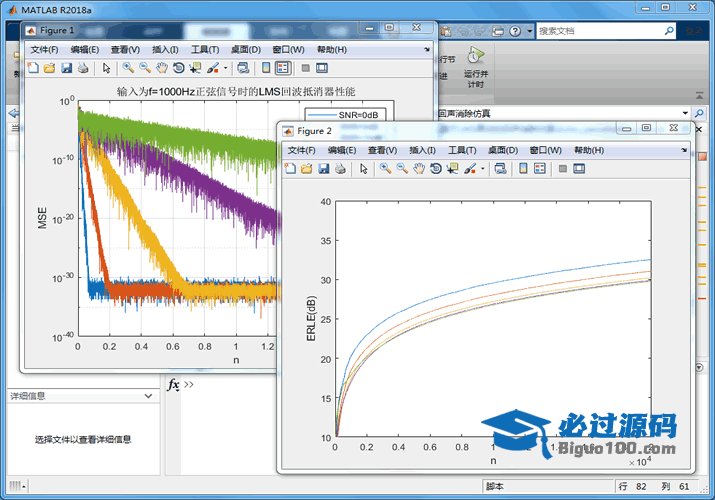Open 帮助(H) menu in Figure 2
The height and width of the screenshot is (500, 715).
[589, 150]
